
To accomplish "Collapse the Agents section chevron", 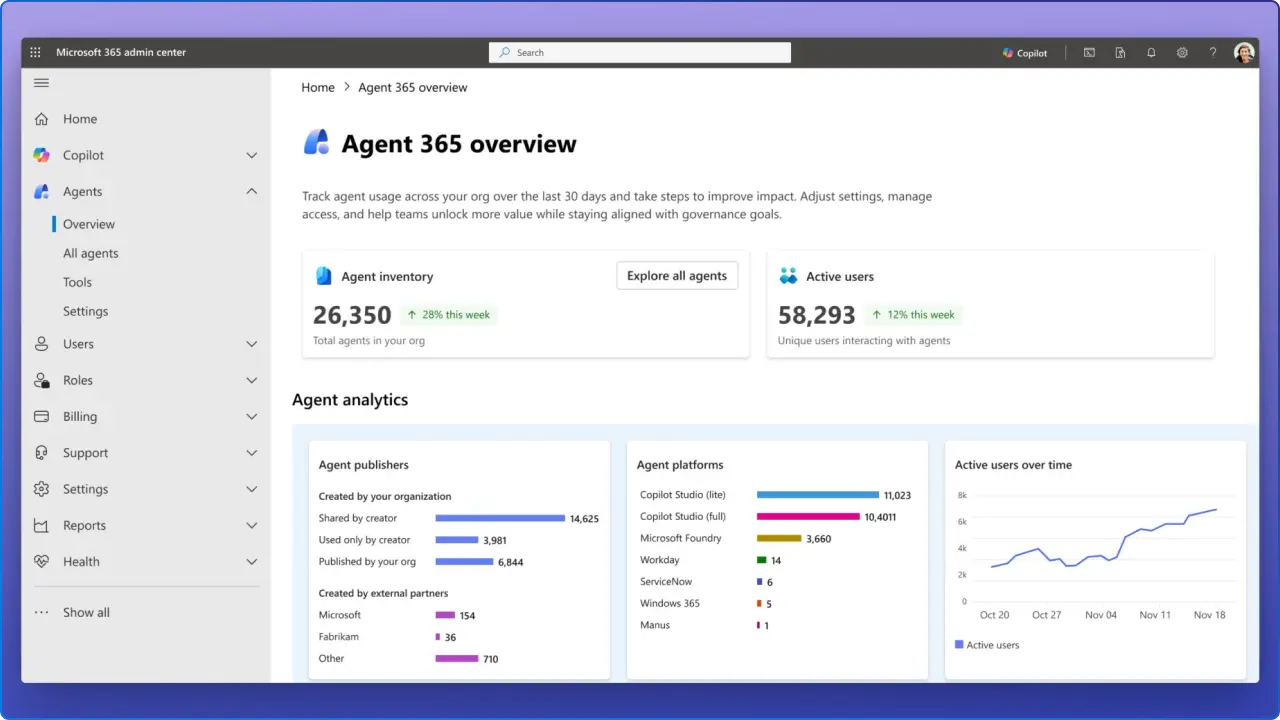I will [x=251, y=190].
